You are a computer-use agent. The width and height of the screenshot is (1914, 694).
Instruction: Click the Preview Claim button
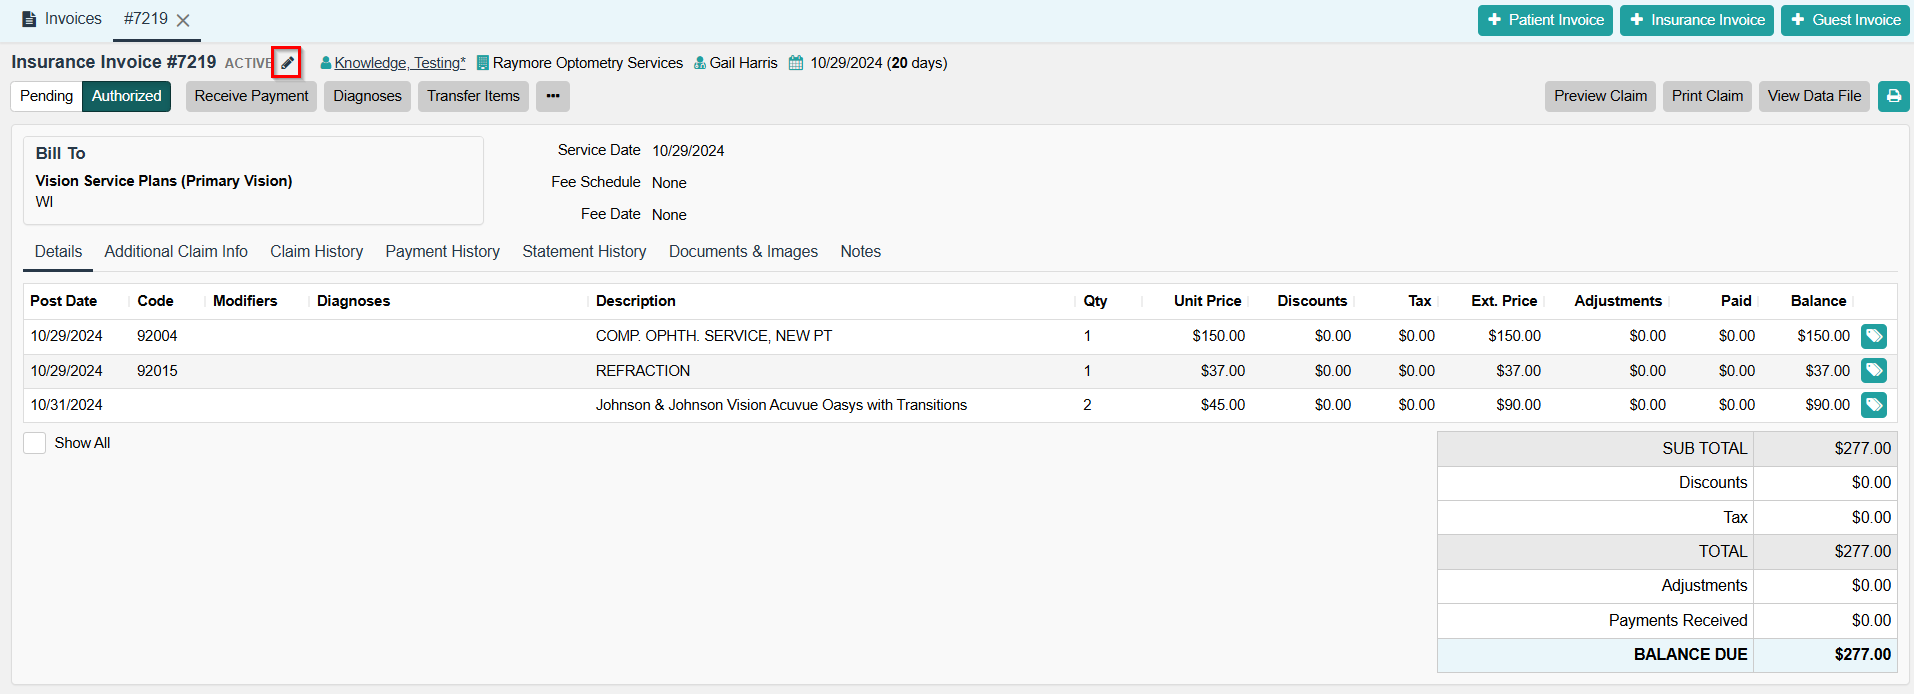click(1599, 96)
